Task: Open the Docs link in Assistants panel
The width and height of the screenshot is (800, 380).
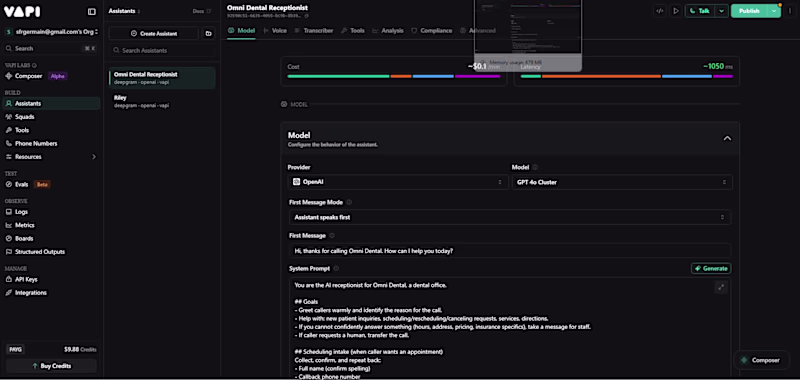Action: 202,11
